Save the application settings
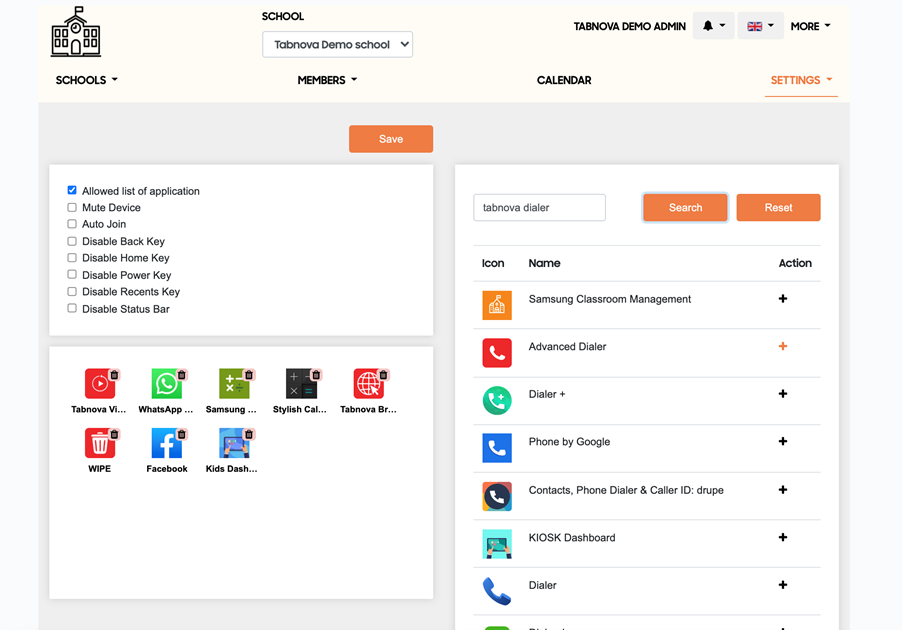 [391, 139]
